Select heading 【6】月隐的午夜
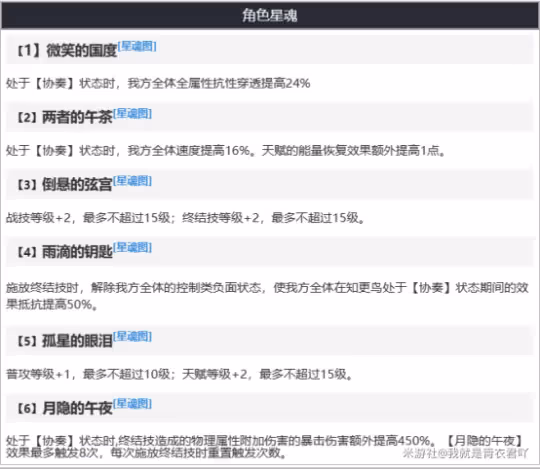540x470 pixels. point(65,408)
